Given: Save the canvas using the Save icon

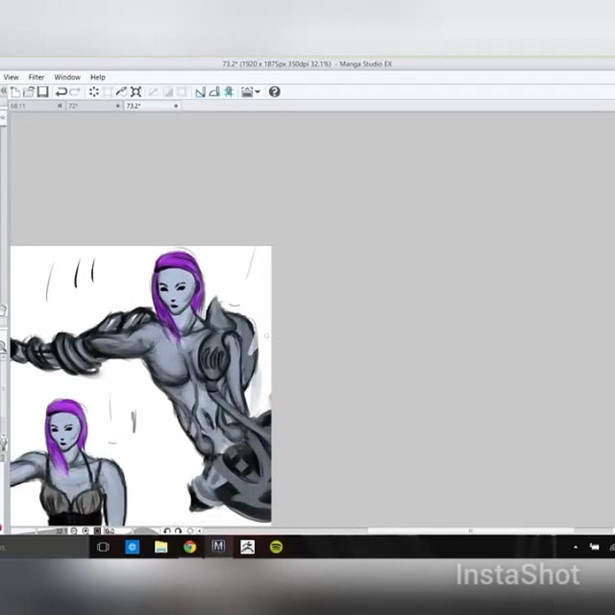Looking at the screenshot, I should (x=42, y=92).
